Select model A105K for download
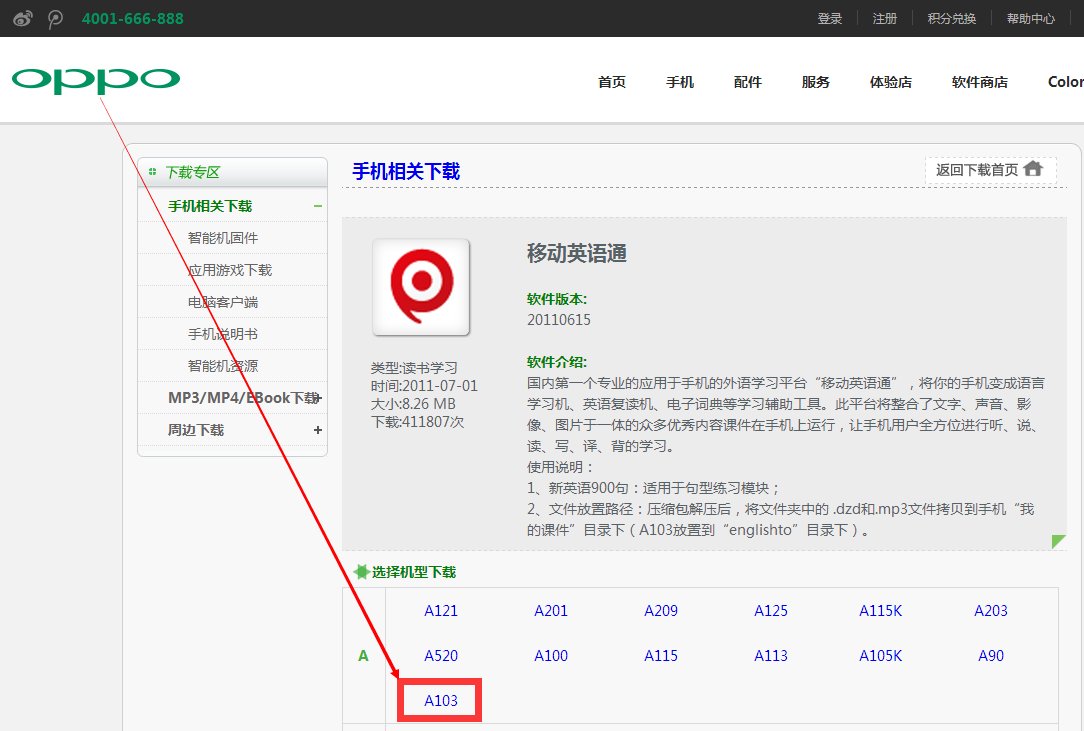Image resolution: width=1084 pixels, height=731 pixels. click(881, 656)
